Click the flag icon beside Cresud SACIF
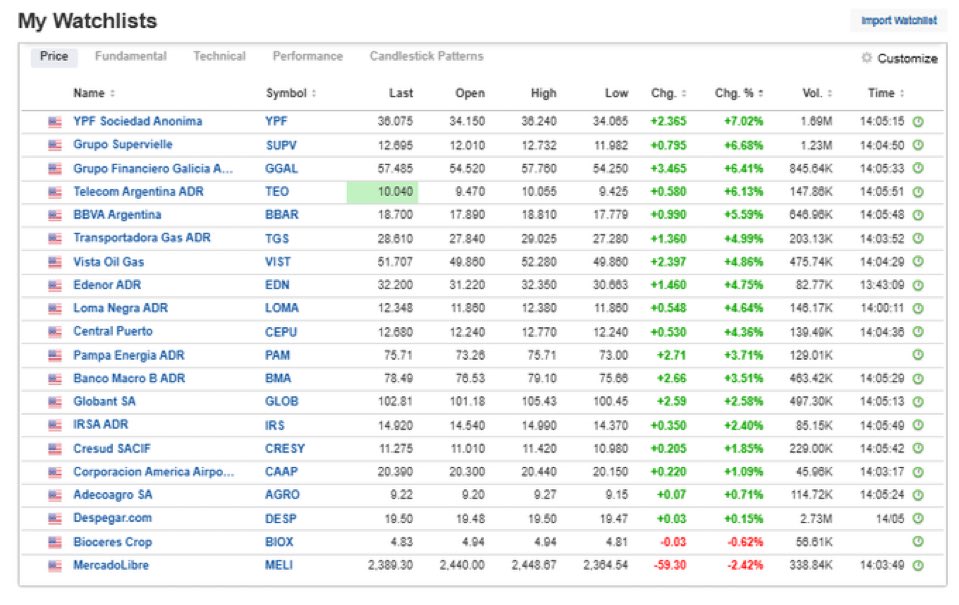Viewport: 959px width, 605px height. (x=55, y=448)
